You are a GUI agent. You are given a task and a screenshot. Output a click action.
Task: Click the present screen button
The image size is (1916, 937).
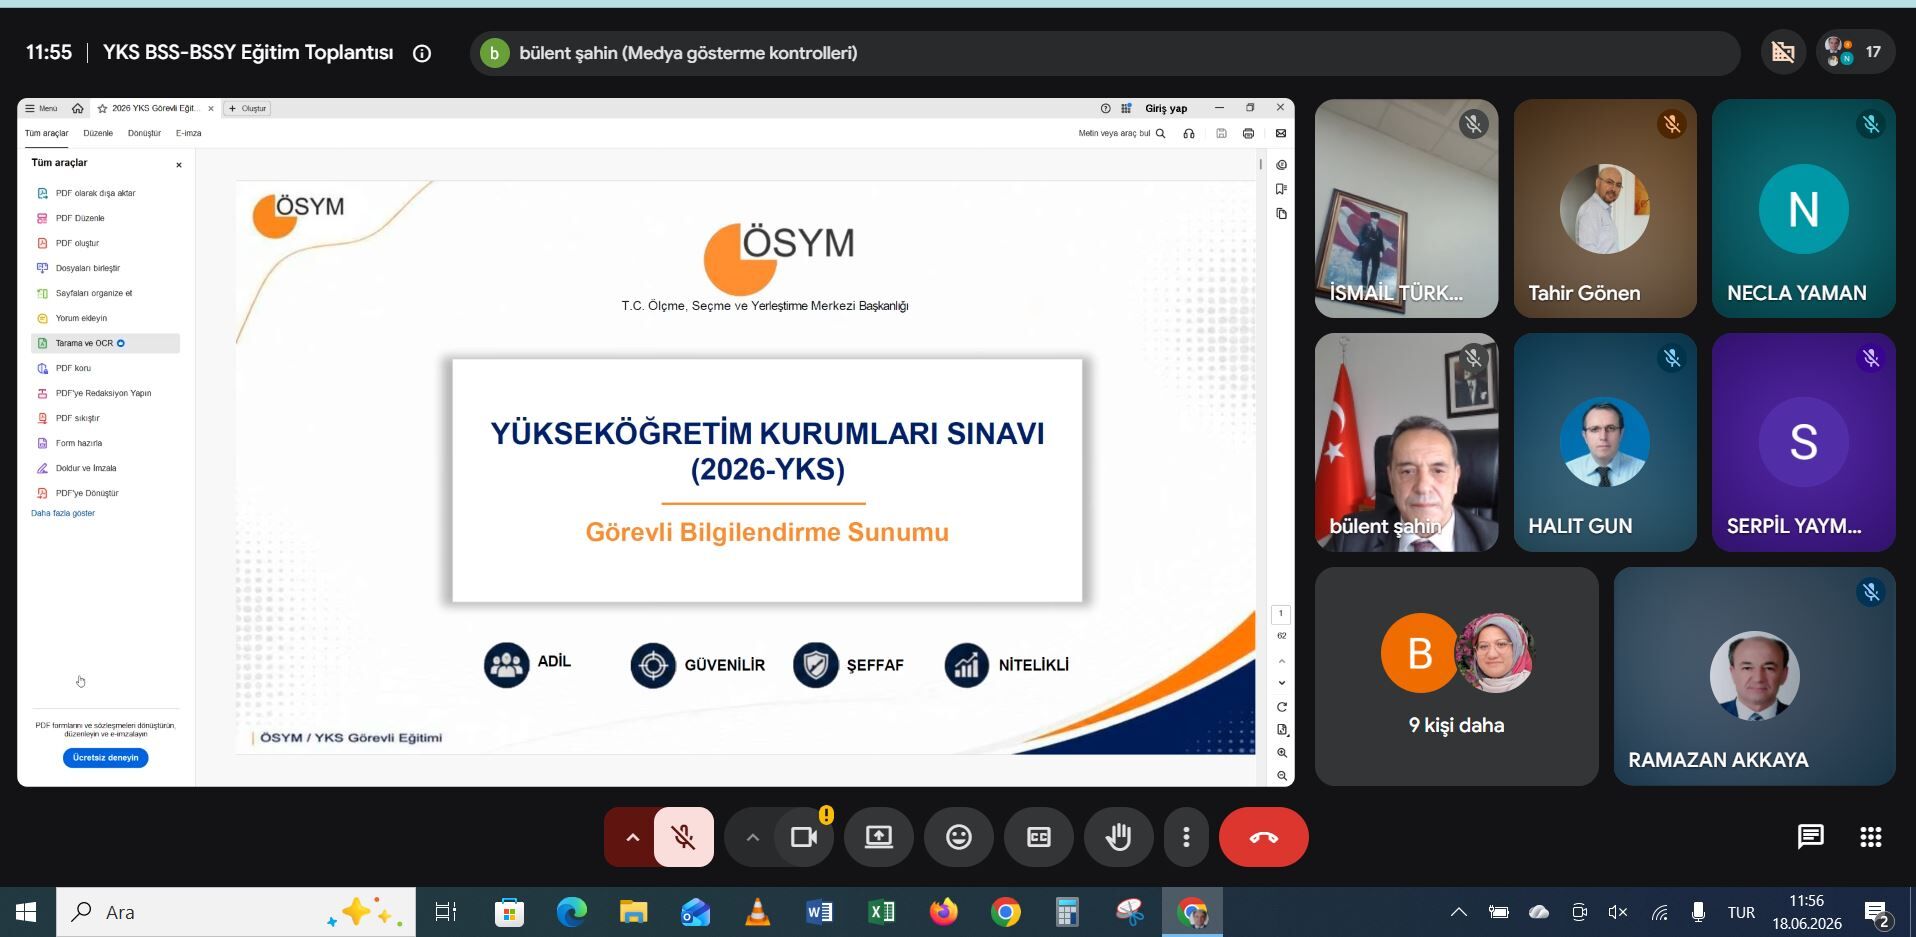879,837
